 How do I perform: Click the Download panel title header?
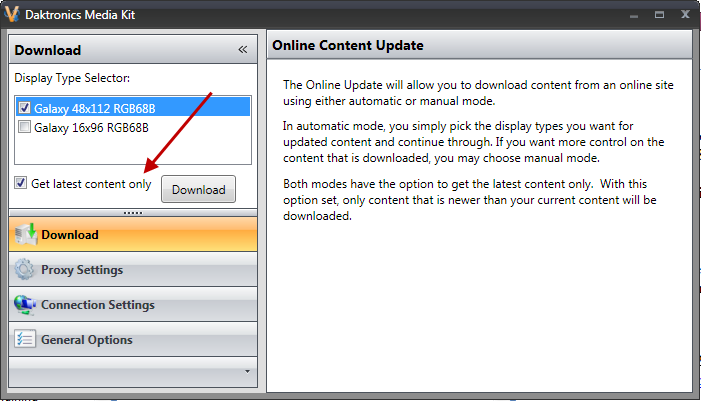48,50
